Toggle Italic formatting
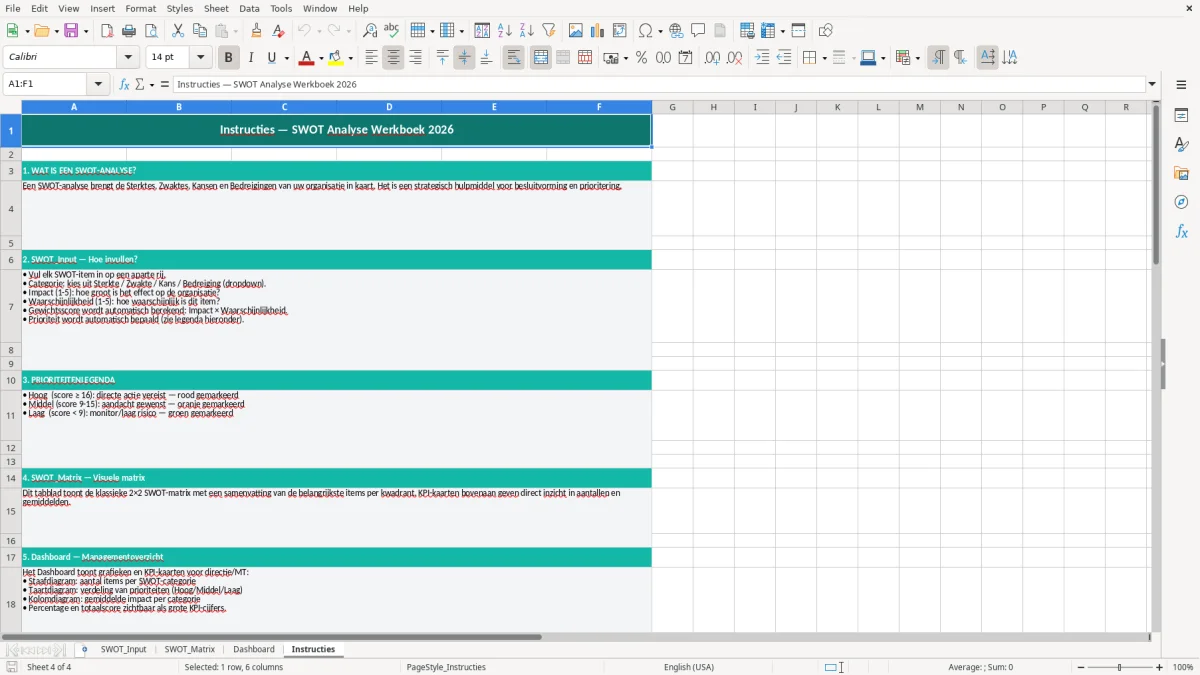 click(x=250, y=58)
